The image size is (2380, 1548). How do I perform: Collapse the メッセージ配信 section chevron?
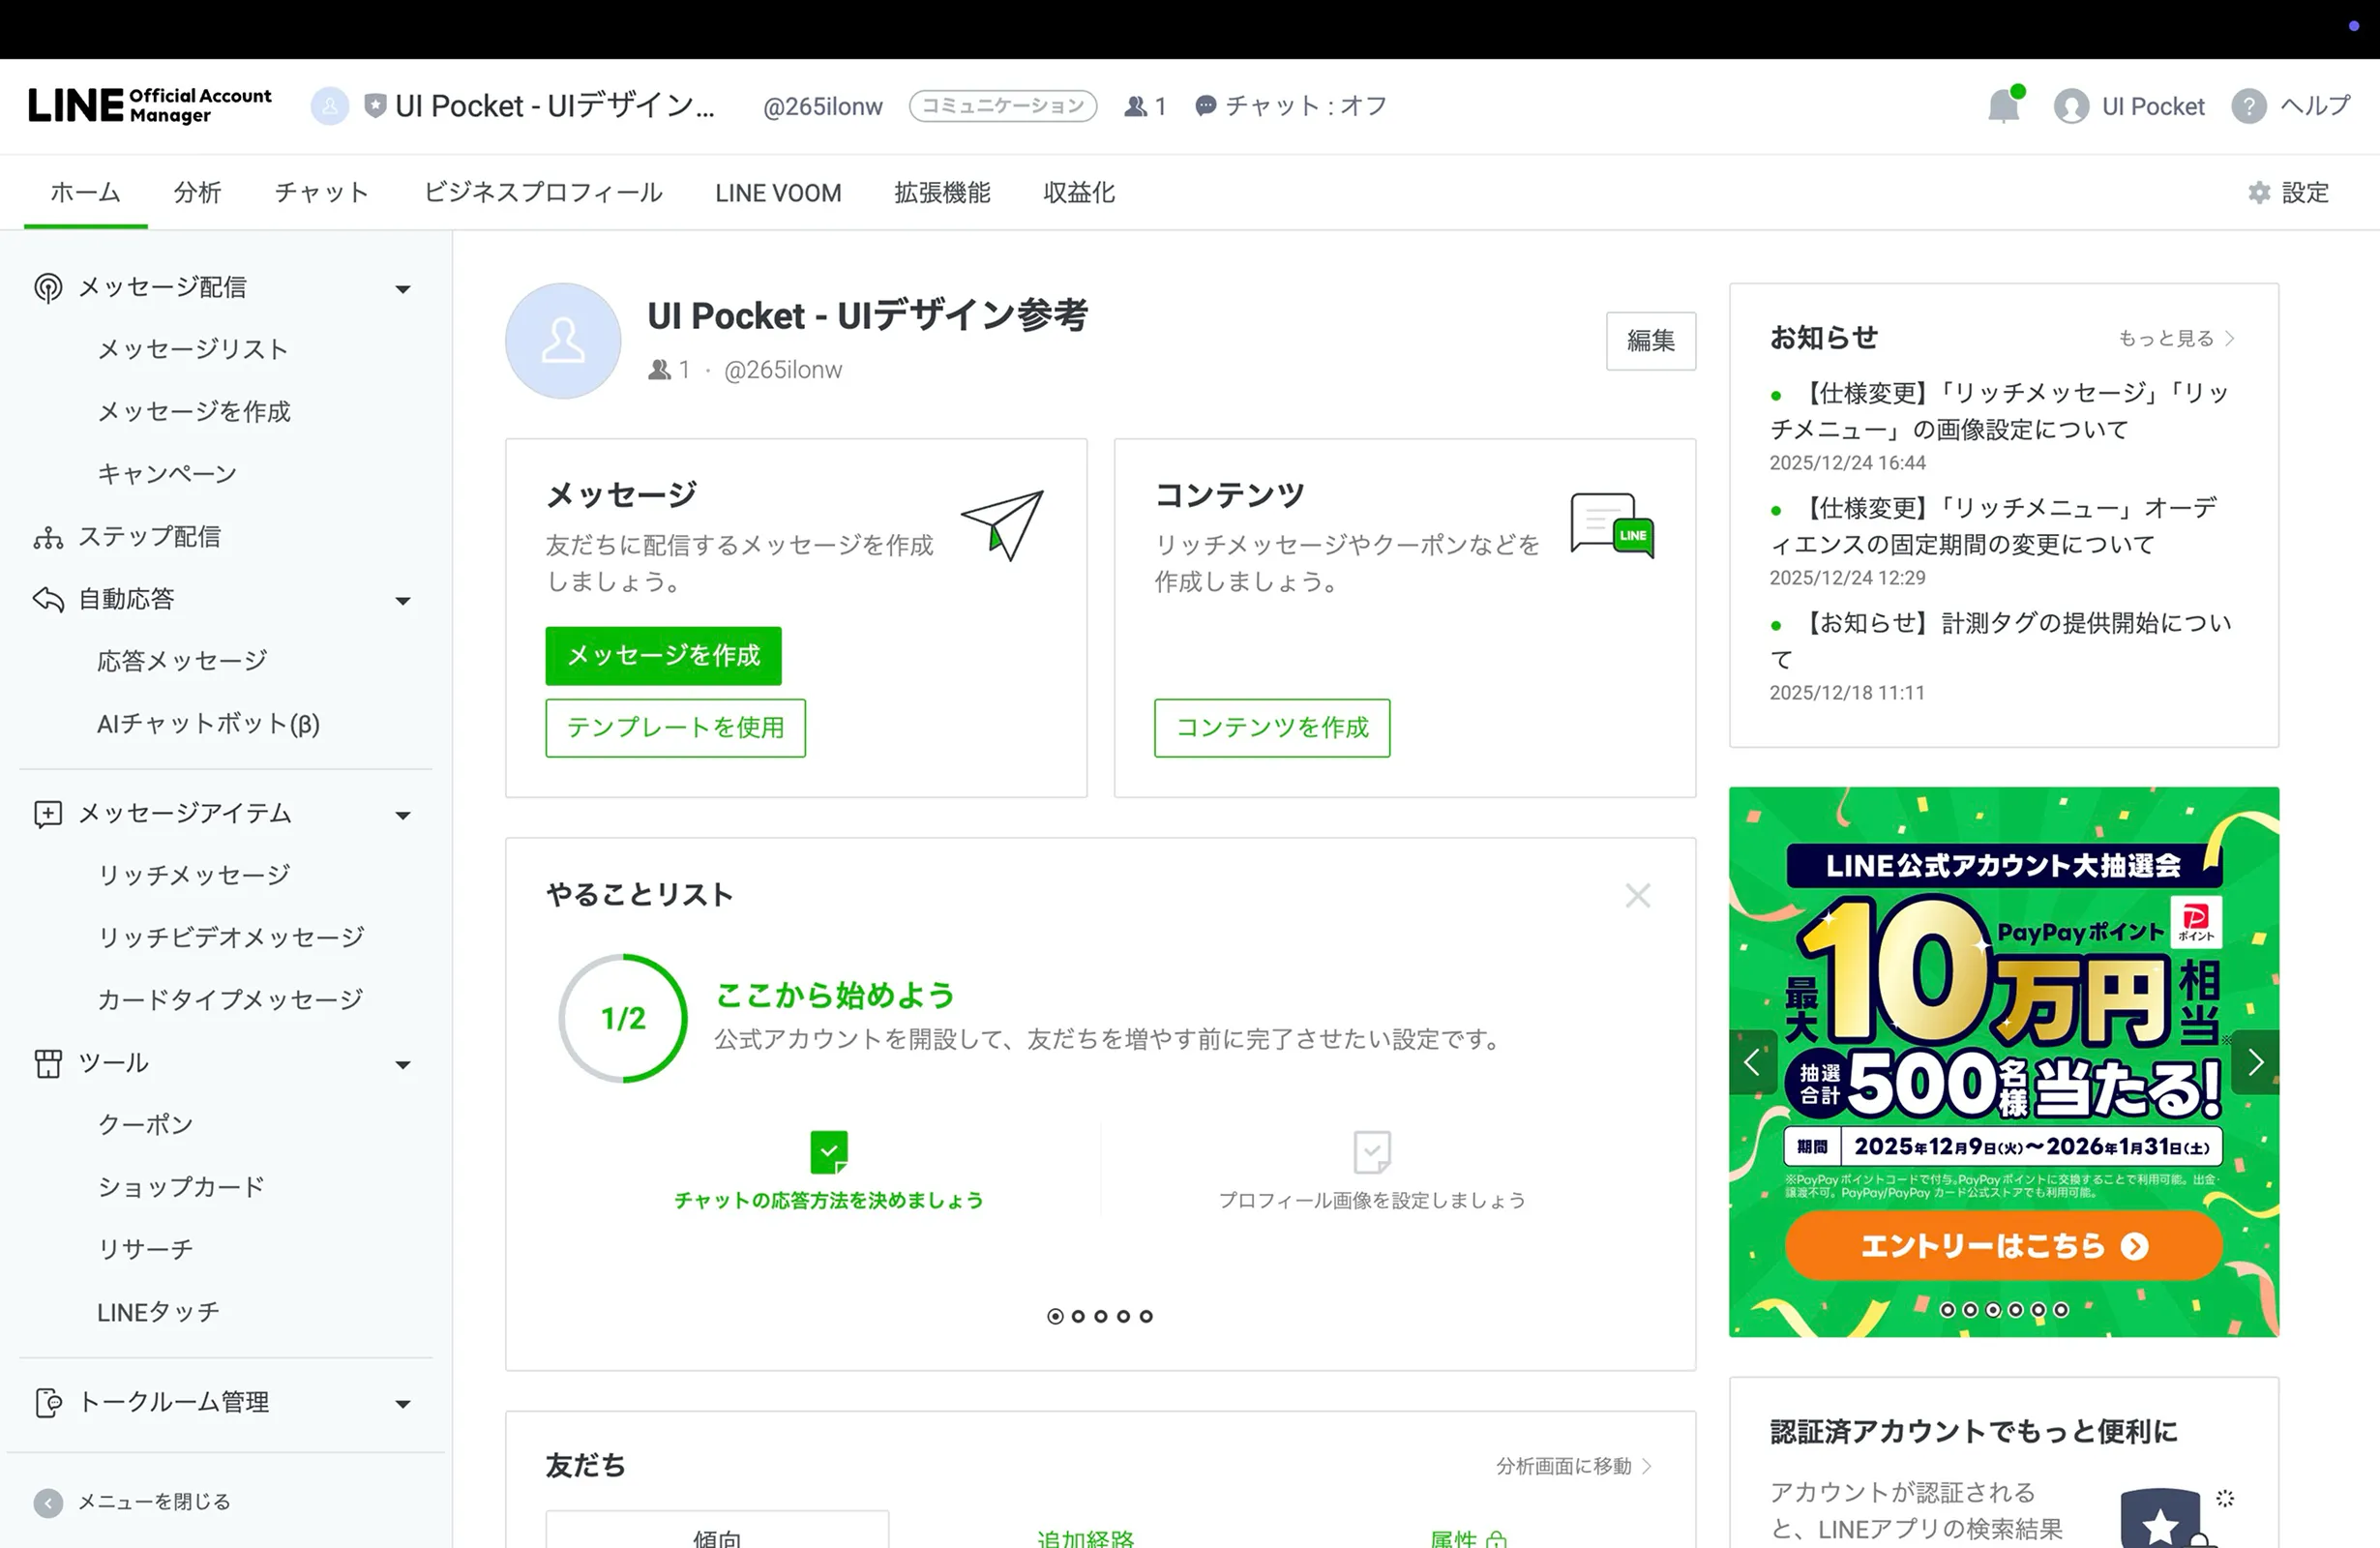click(403, 288)
